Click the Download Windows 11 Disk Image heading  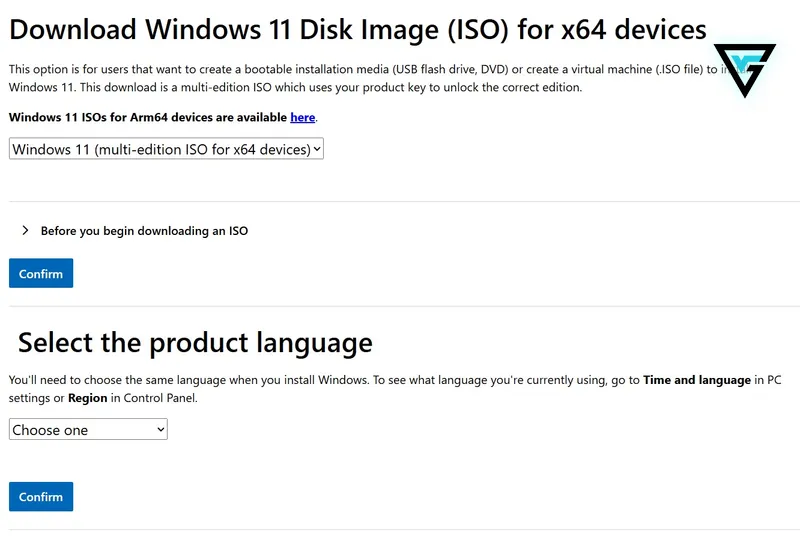click(358, 30)
